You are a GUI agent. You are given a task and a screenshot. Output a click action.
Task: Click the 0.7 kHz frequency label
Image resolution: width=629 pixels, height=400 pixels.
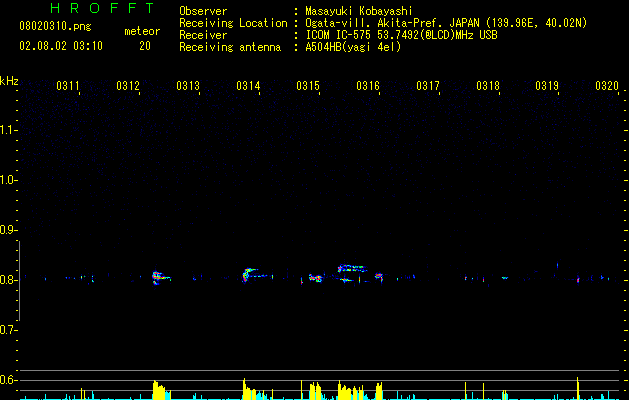pos(8,330)
